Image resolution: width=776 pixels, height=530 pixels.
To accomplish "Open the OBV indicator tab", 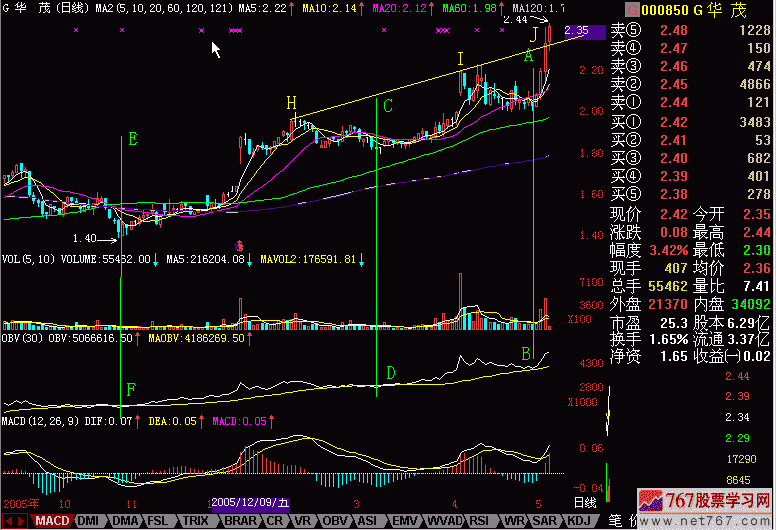I will [x=333, y=521].
